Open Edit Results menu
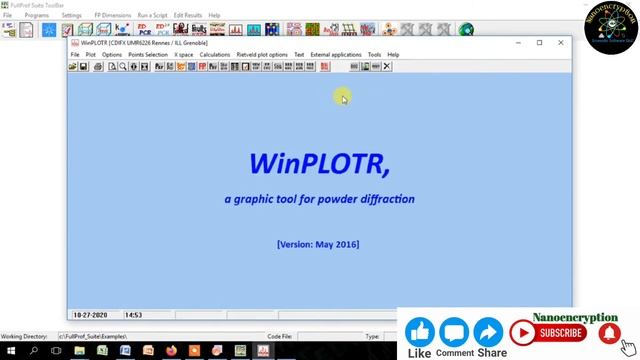This screenshot has width=640, height=360. point(188,15)
